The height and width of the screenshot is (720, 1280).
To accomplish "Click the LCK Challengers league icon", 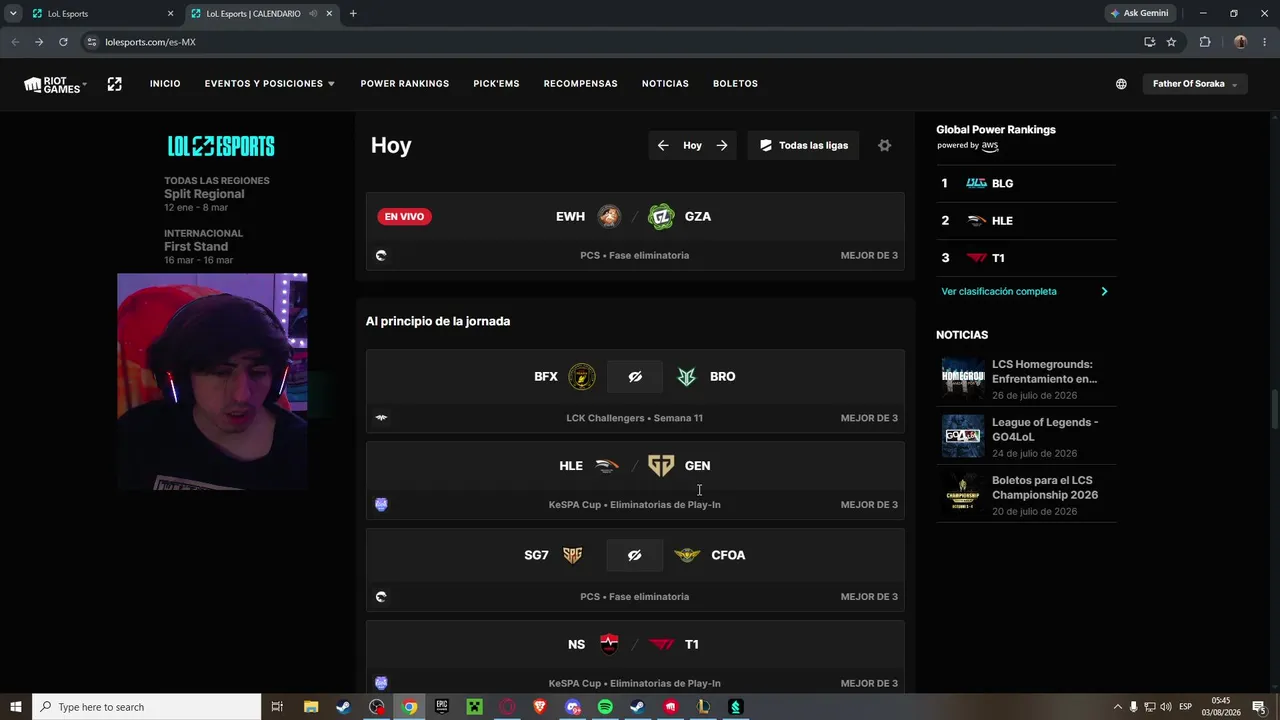I will click(381, 418).
